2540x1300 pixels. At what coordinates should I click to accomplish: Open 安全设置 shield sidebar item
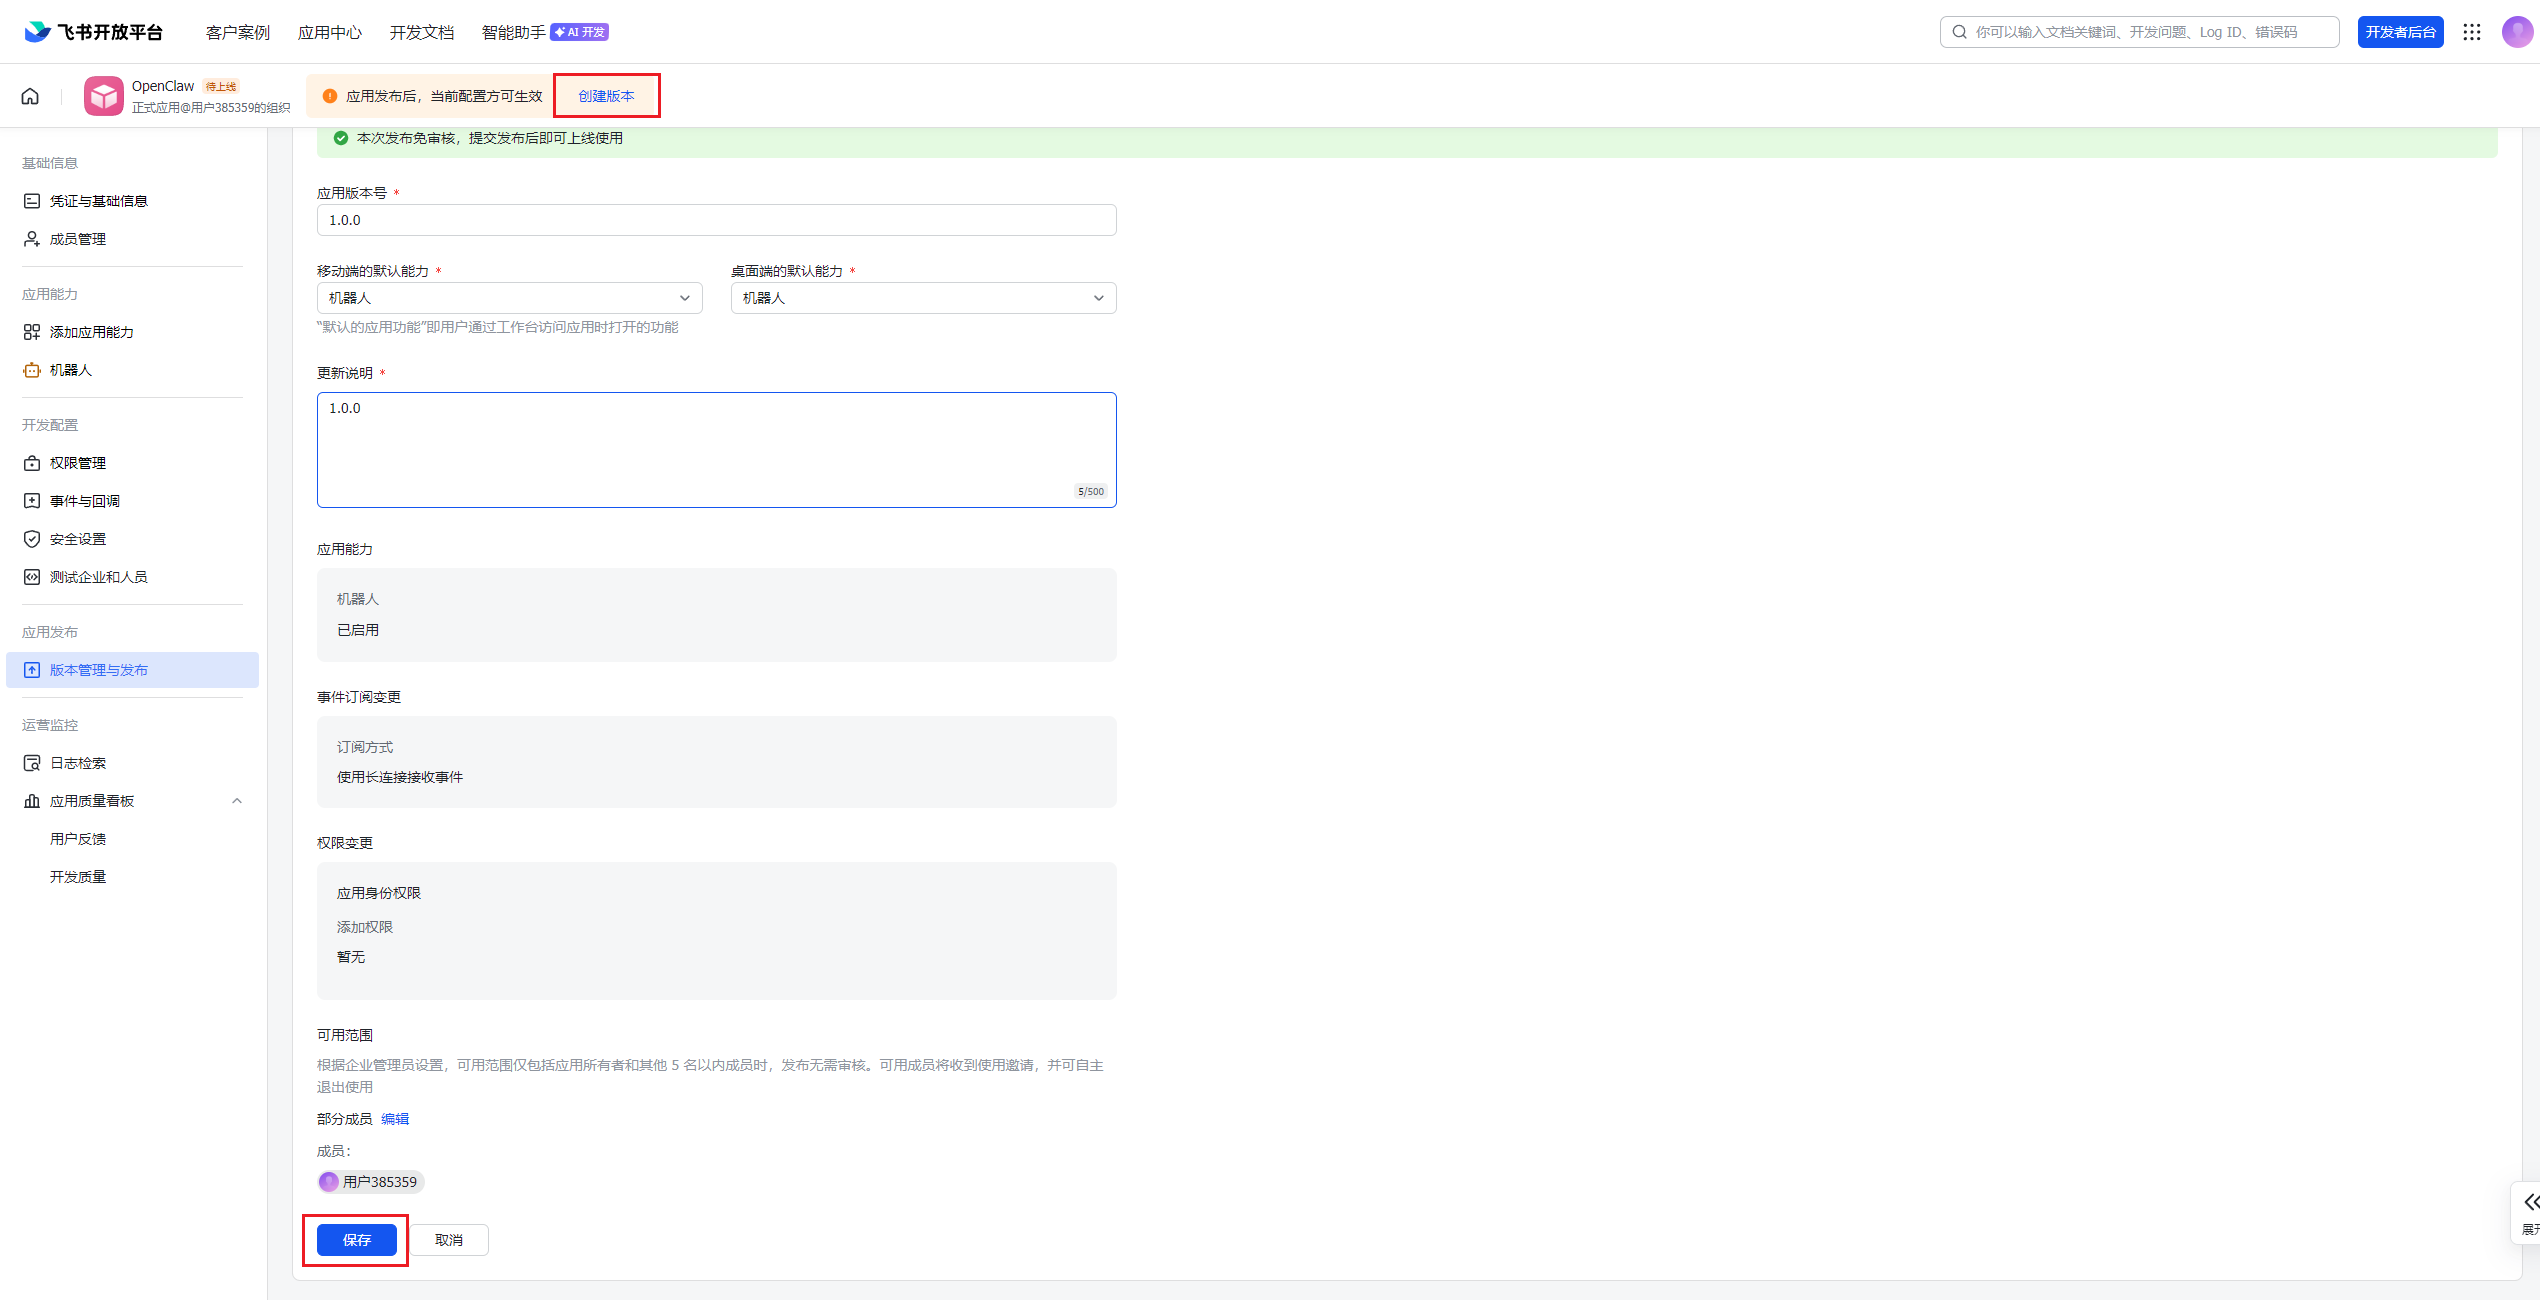77,539
